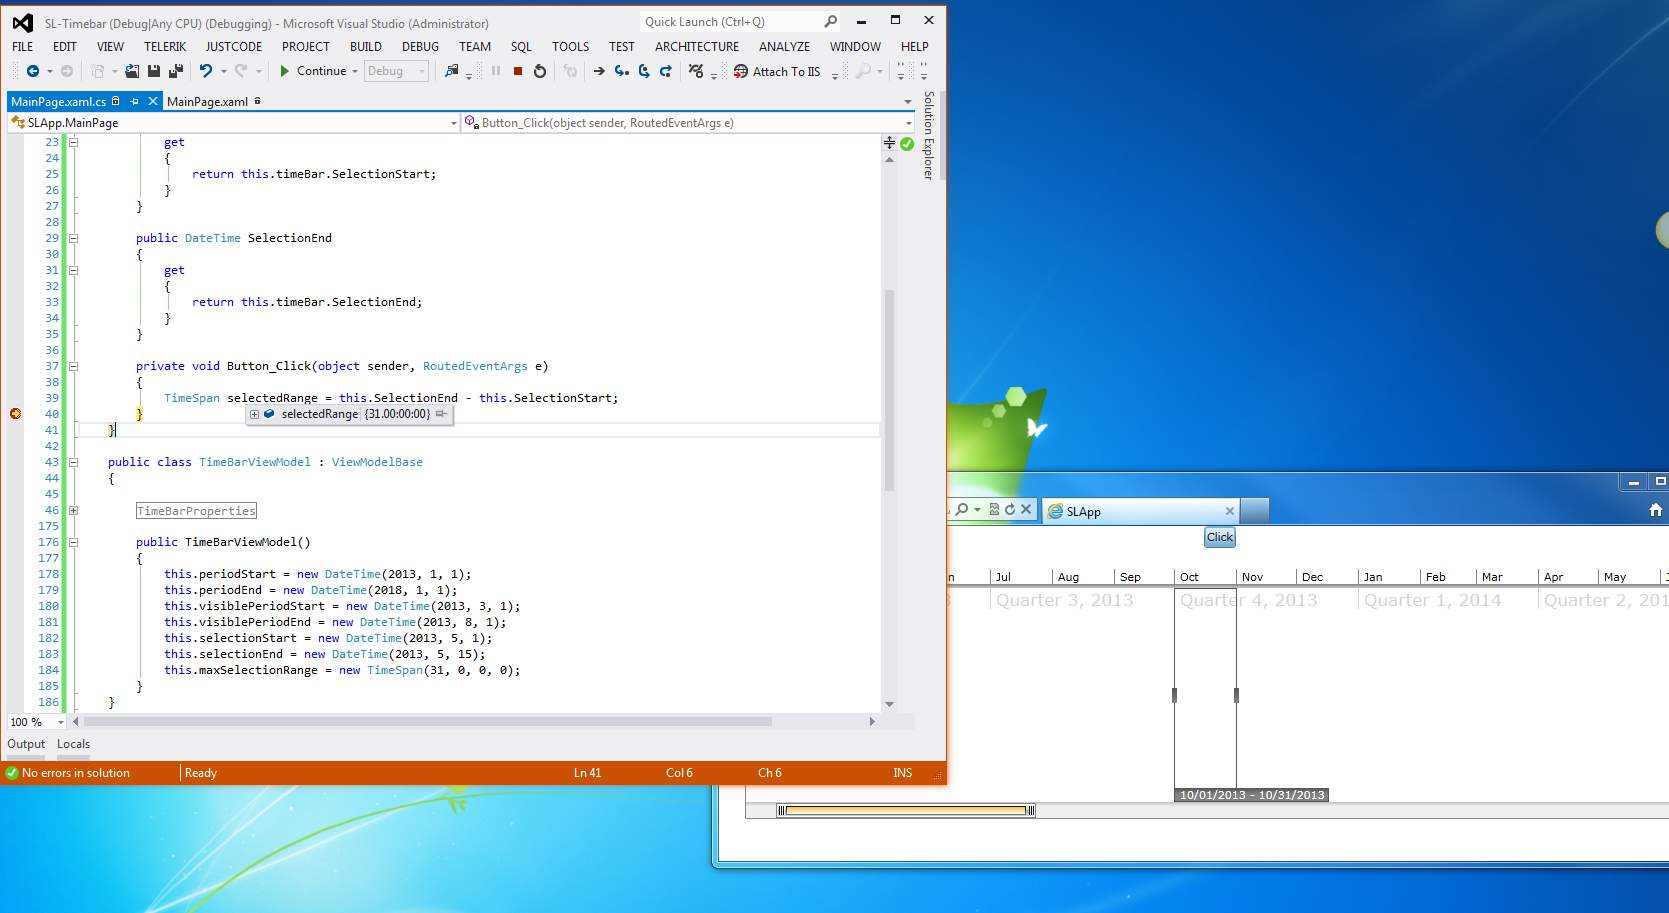Collapse the TimeBarViewModel class outline
Screen dimensions: 1669x913
click(x=73, y=462)
